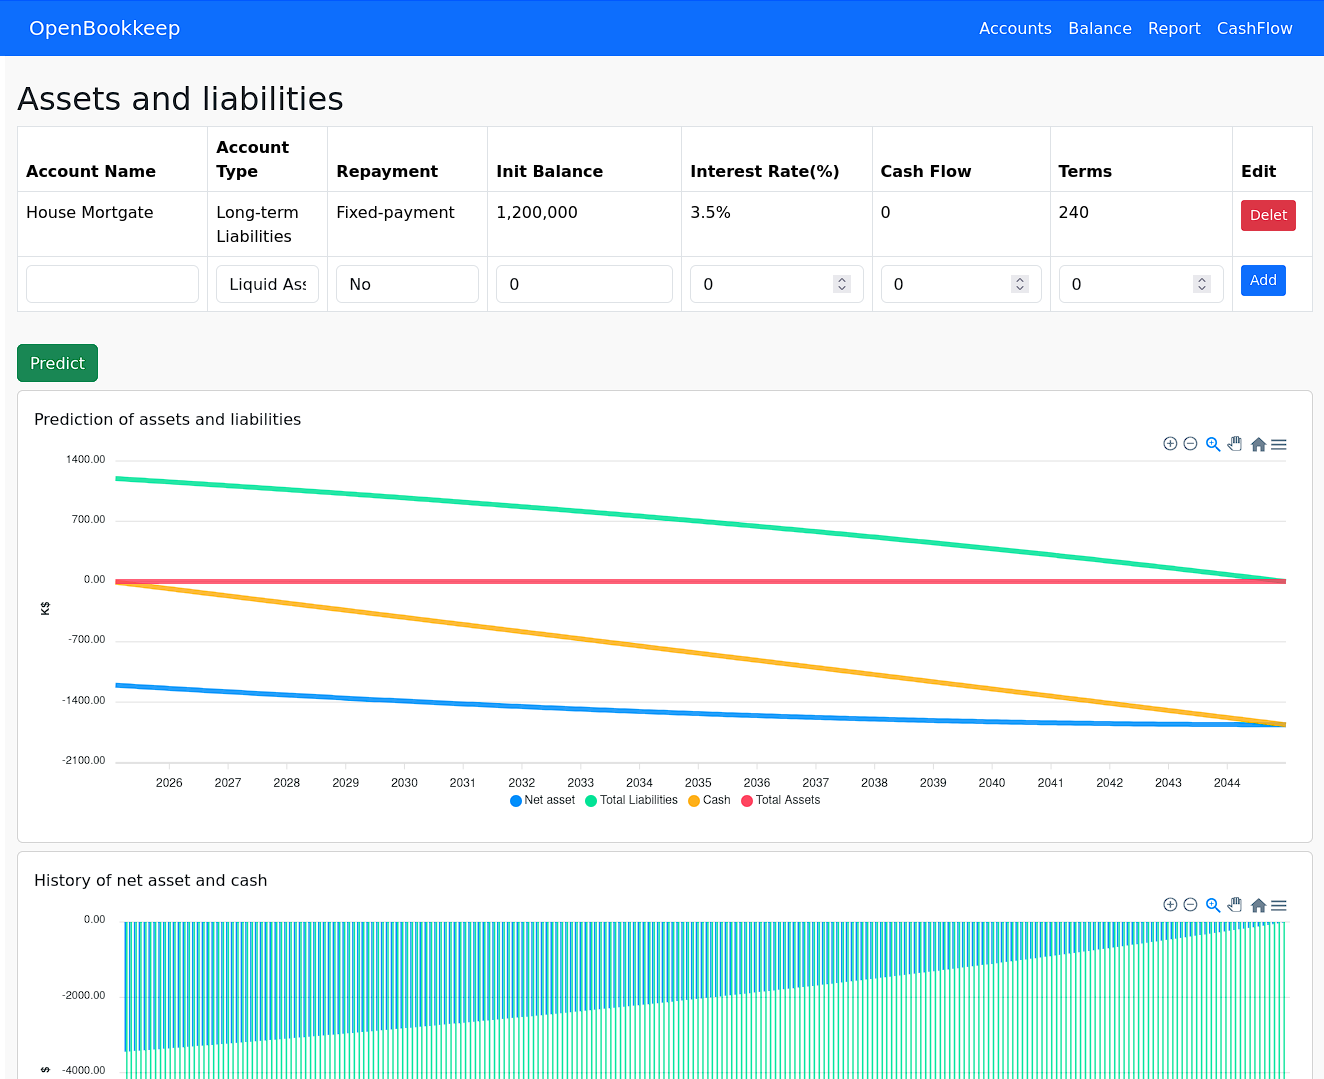Toggle the Net asset legend series
1324x1079 pixels.
(543, 800)
